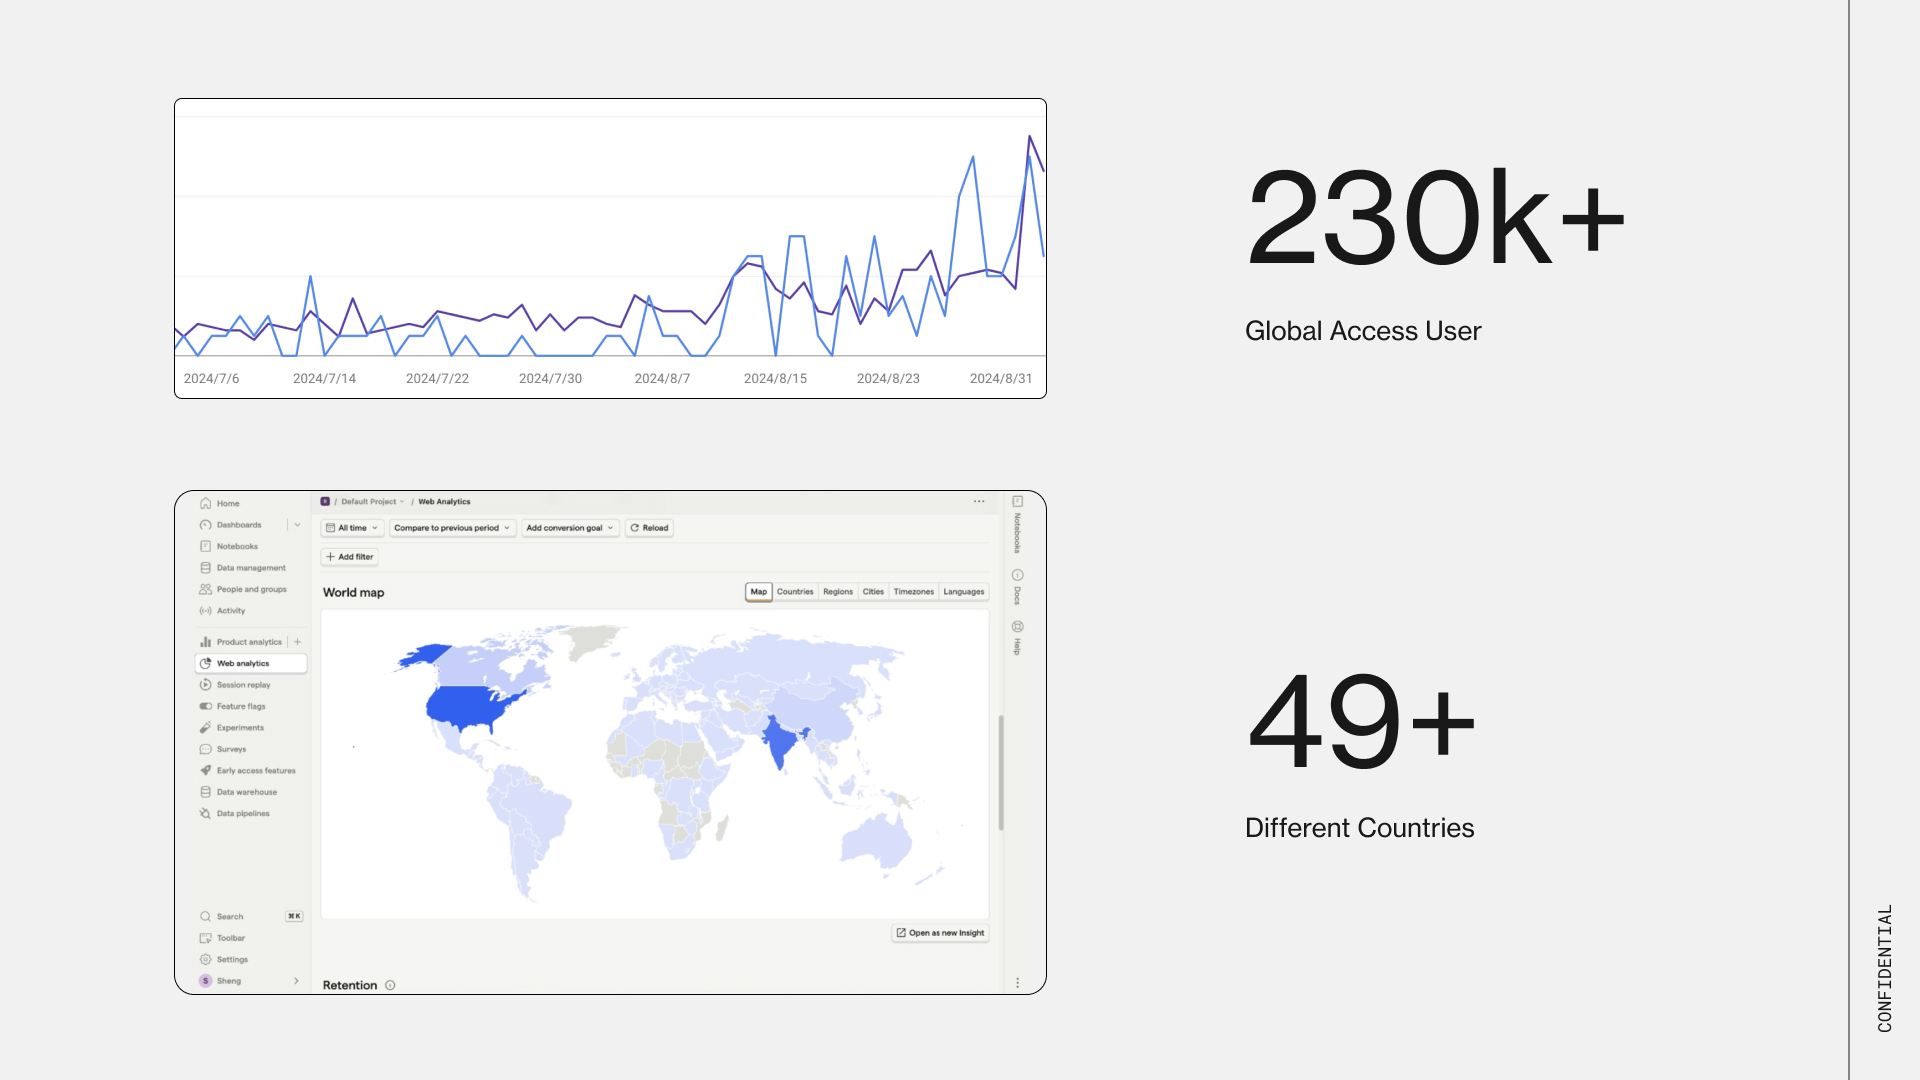Open the Notebooks side panel icon
Image resolution: width=1920 pixels, height=1080 pixels.
click(x=1017, y=502)
